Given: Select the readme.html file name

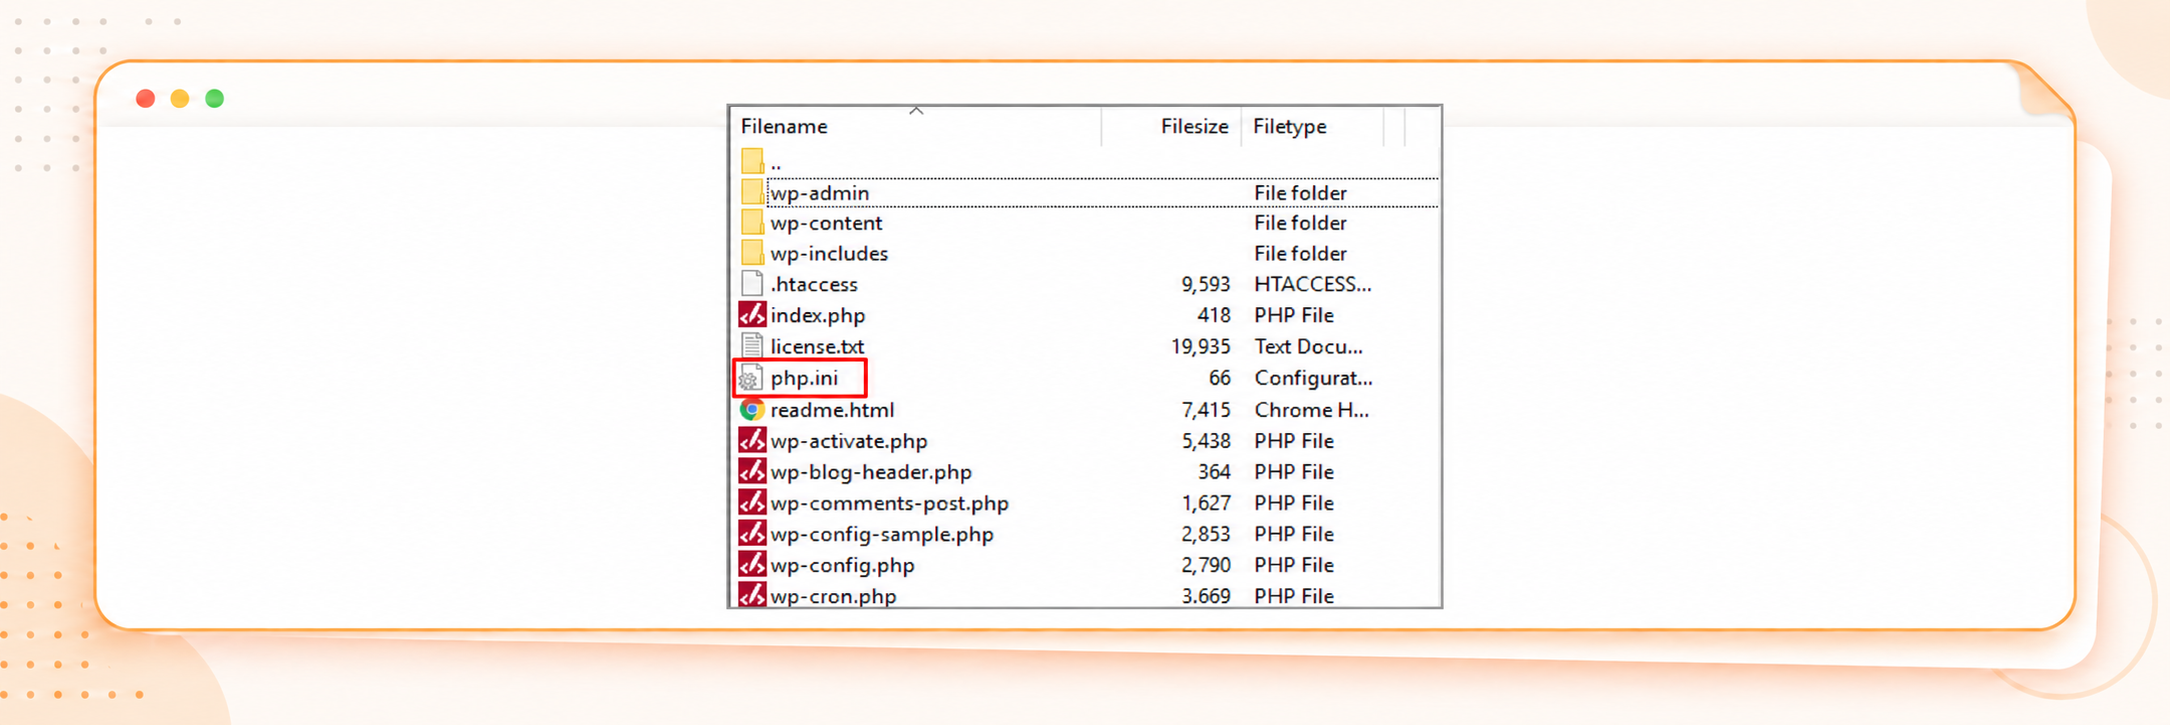Looking at the screenshot, I should [832, 410].
